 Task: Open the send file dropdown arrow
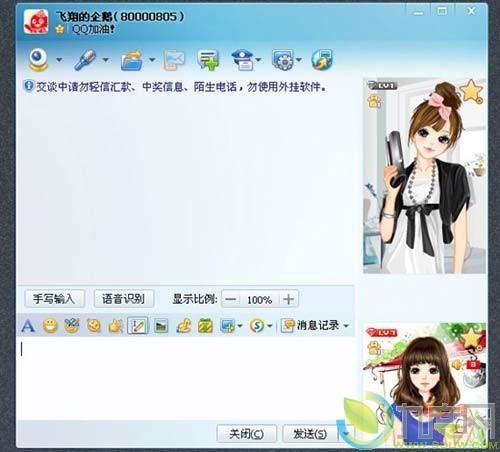(x=152, y=60)
